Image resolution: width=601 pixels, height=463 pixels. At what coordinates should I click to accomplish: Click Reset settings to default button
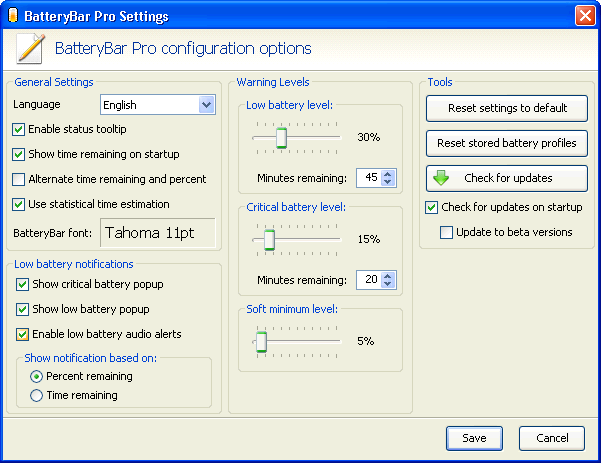point(507,108)
